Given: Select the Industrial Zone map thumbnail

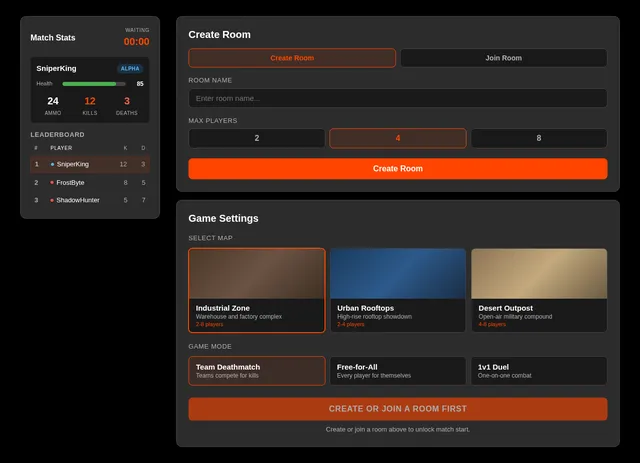Looking at the screenshot, I should click(257, 274).
